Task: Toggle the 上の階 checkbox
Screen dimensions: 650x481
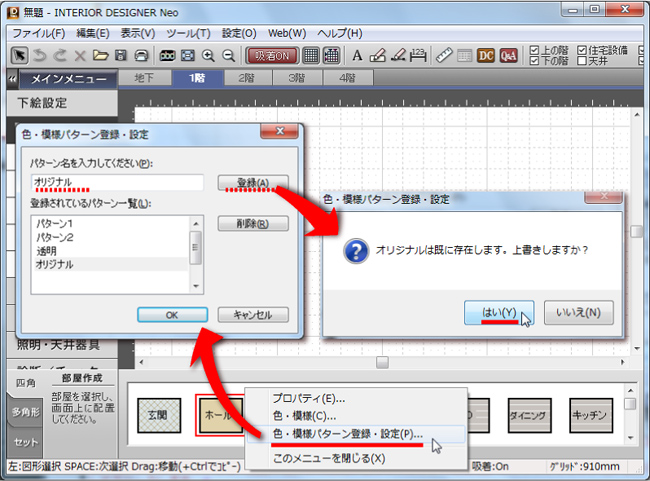Action: 534,50
